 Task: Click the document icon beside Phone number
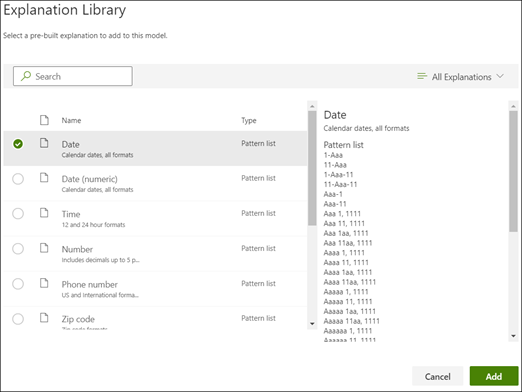point(44,283)
